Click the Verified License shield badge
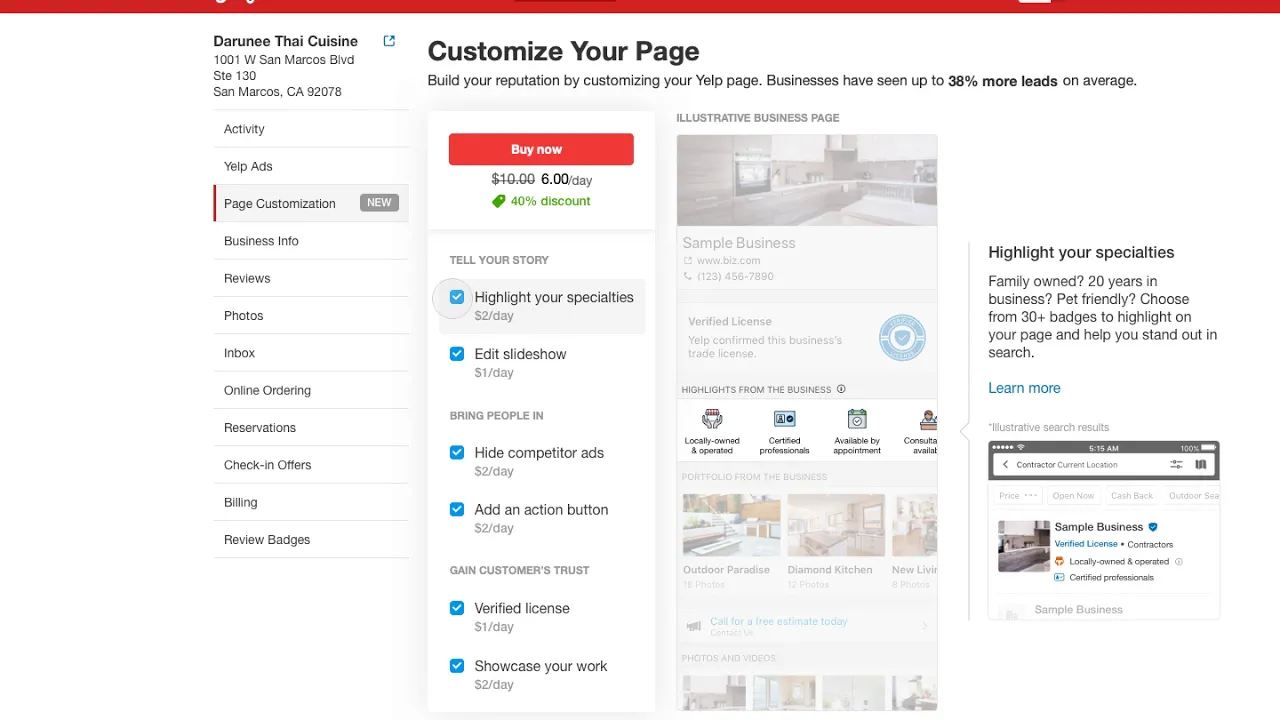The width and height of the screenshot is (1280, 720). (x=902, y=338)
